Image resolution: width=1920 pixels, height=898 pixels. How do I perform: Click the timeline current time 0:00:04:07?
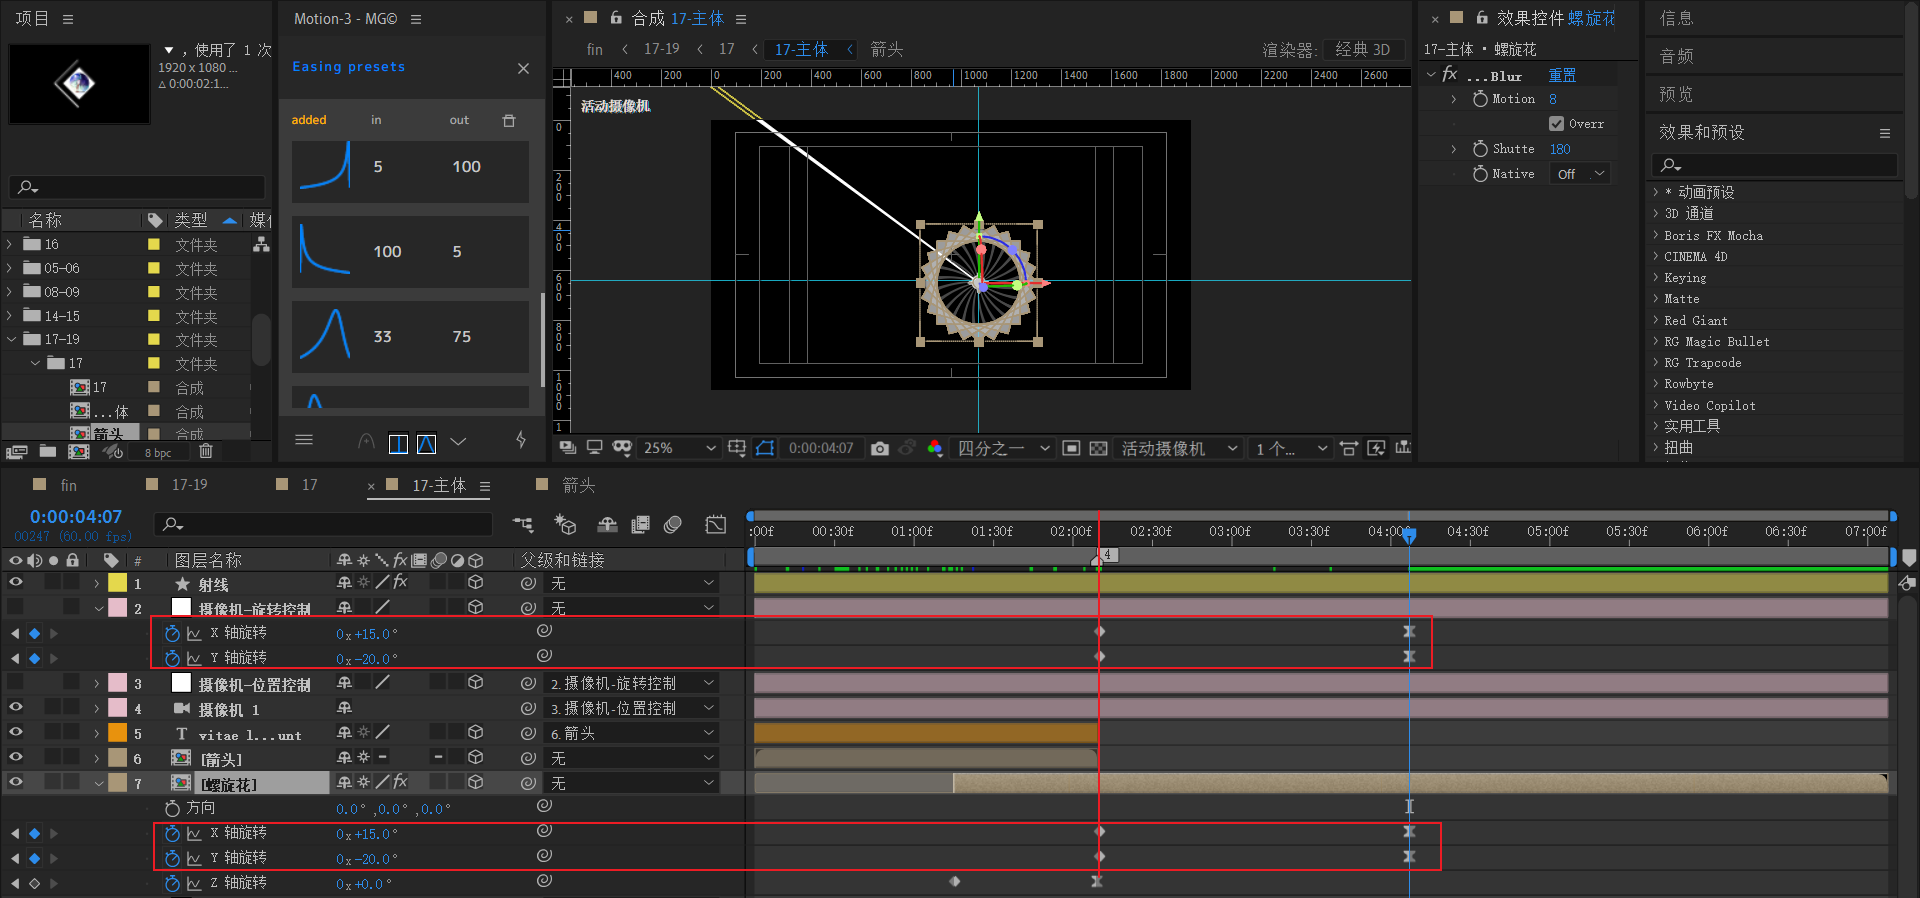click(x=76, y=517)
